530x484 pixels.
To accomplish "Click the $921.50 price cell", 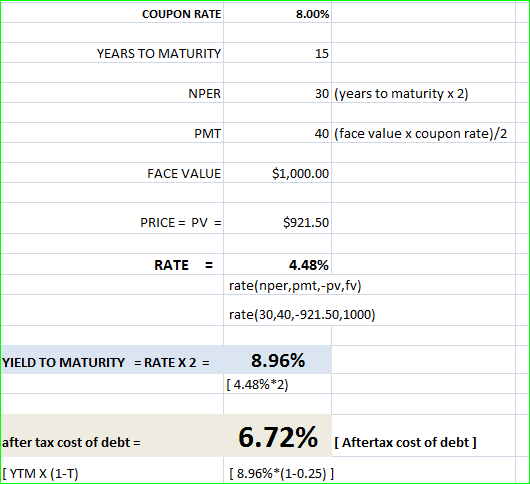I will click(306, 223).
